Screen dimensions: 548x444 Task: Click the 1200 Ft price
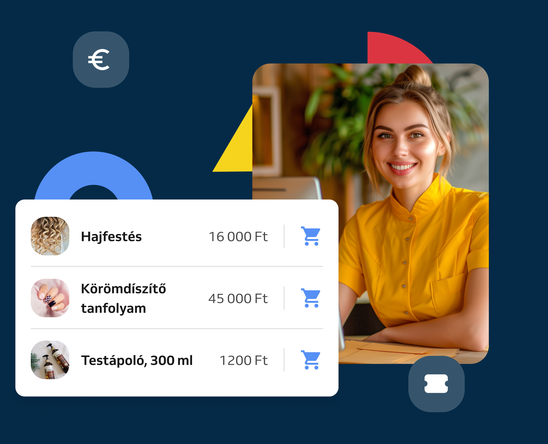point(244,360)
